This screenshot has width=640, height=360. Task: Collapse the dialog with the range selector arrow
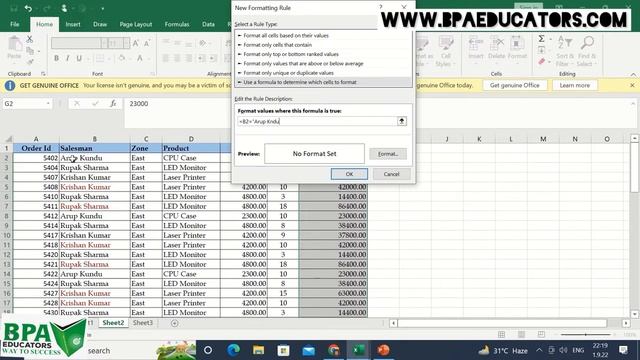coord(402,121)
